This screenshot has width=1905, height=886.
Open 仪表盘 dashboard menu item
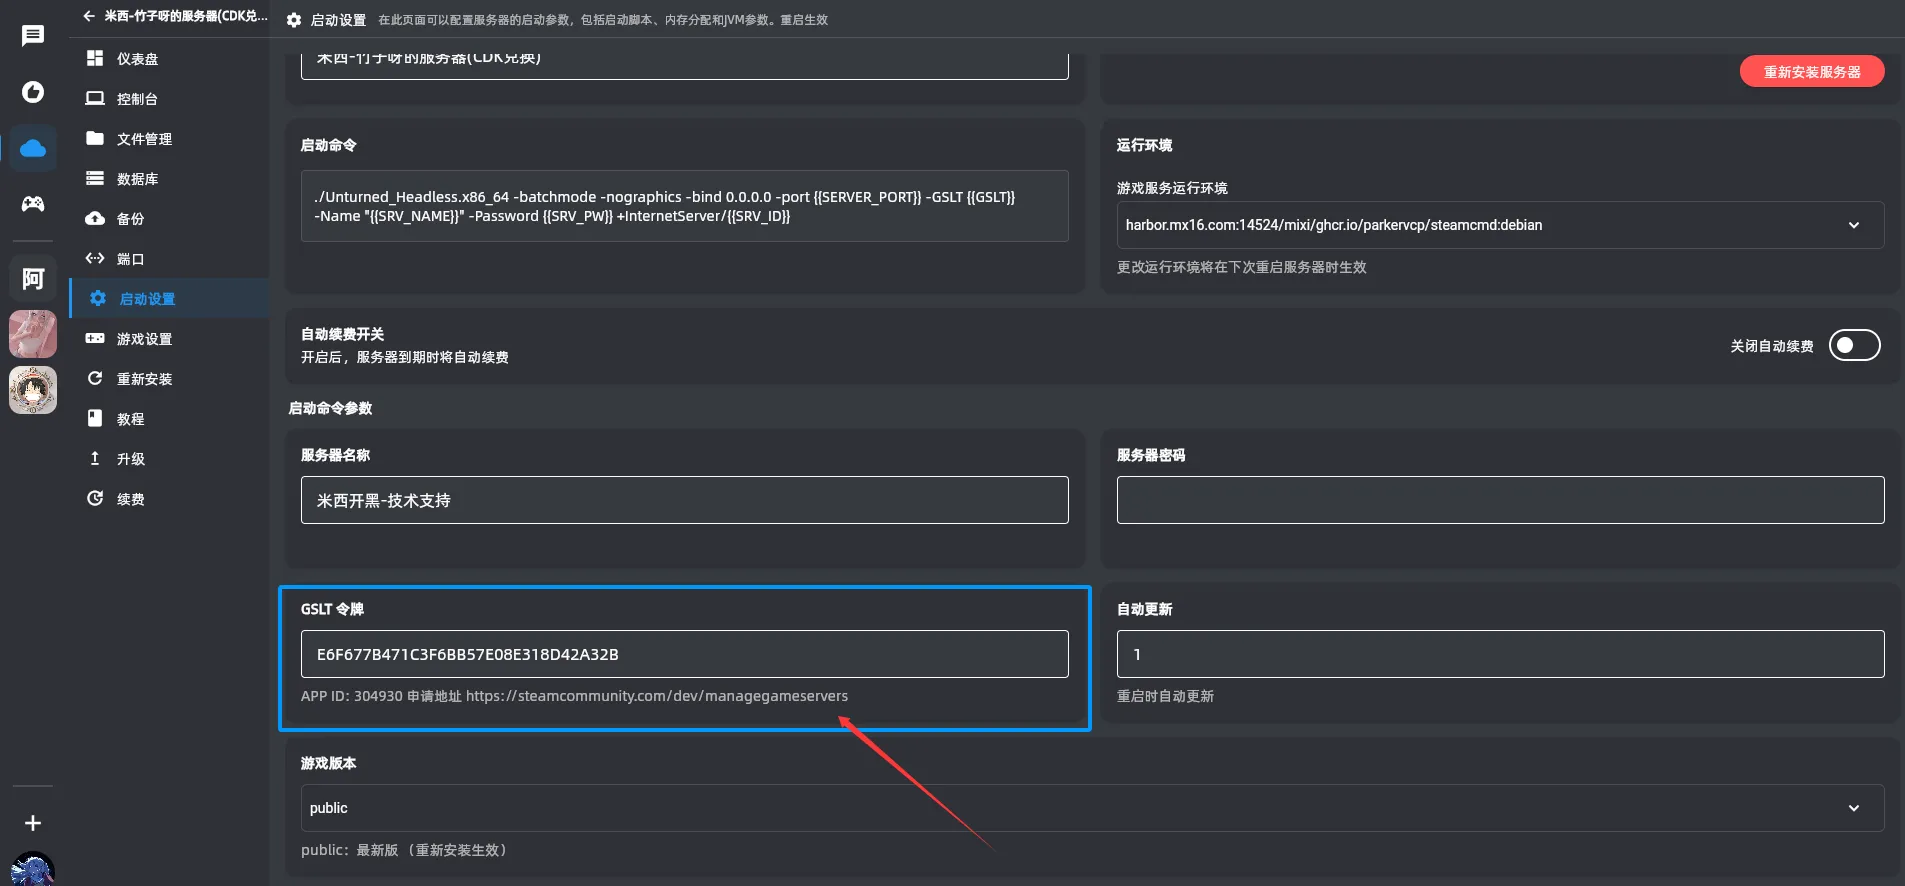[x=137, y=59]
